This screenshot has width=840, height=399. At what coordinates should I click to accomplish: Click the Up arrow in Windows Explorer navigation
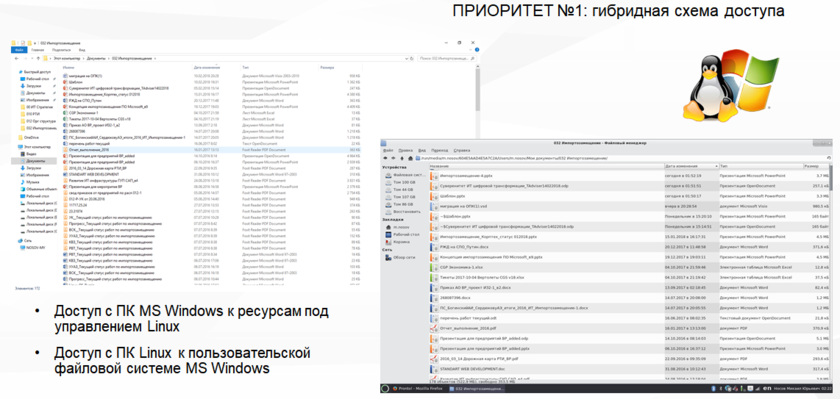pyautogui.click(x=38, y=58)
